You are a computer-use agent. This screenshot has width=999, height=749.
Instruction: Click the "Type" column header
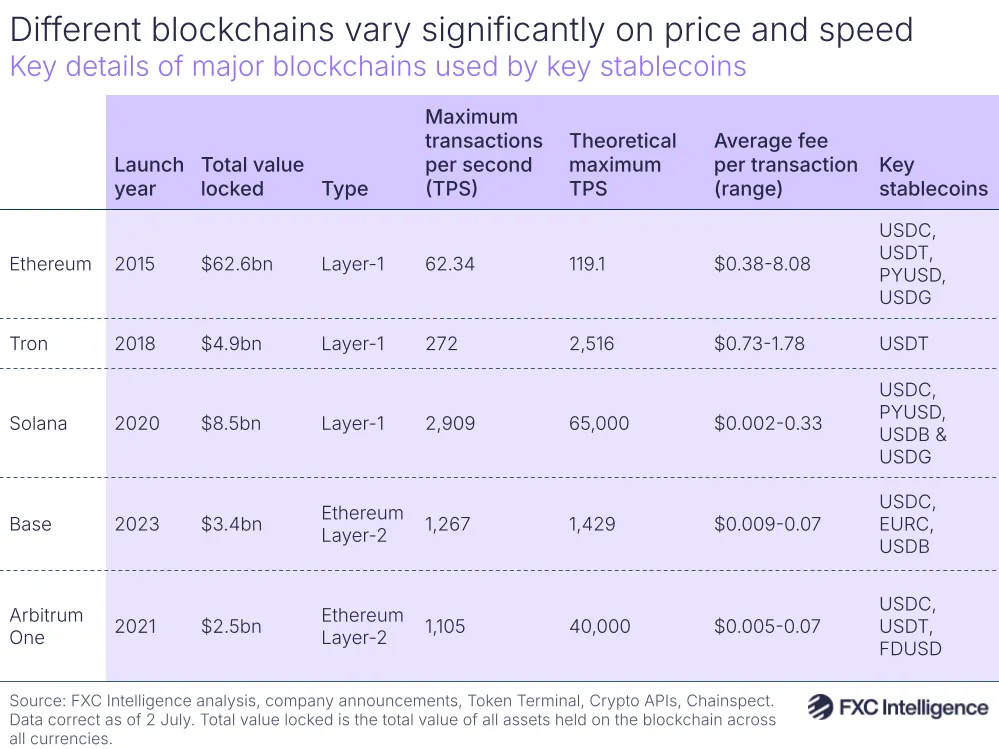pyautogui.click(x=345, y=189)
